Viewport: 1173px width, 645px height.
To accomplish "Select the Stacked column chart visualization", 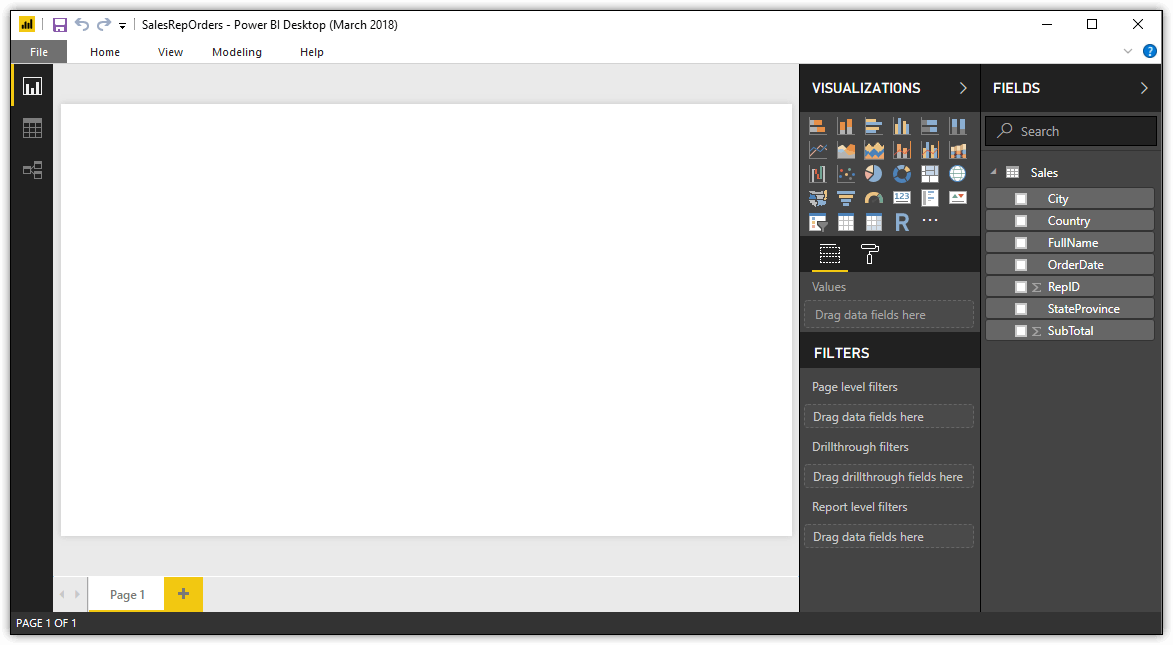I will pos(845,126).
